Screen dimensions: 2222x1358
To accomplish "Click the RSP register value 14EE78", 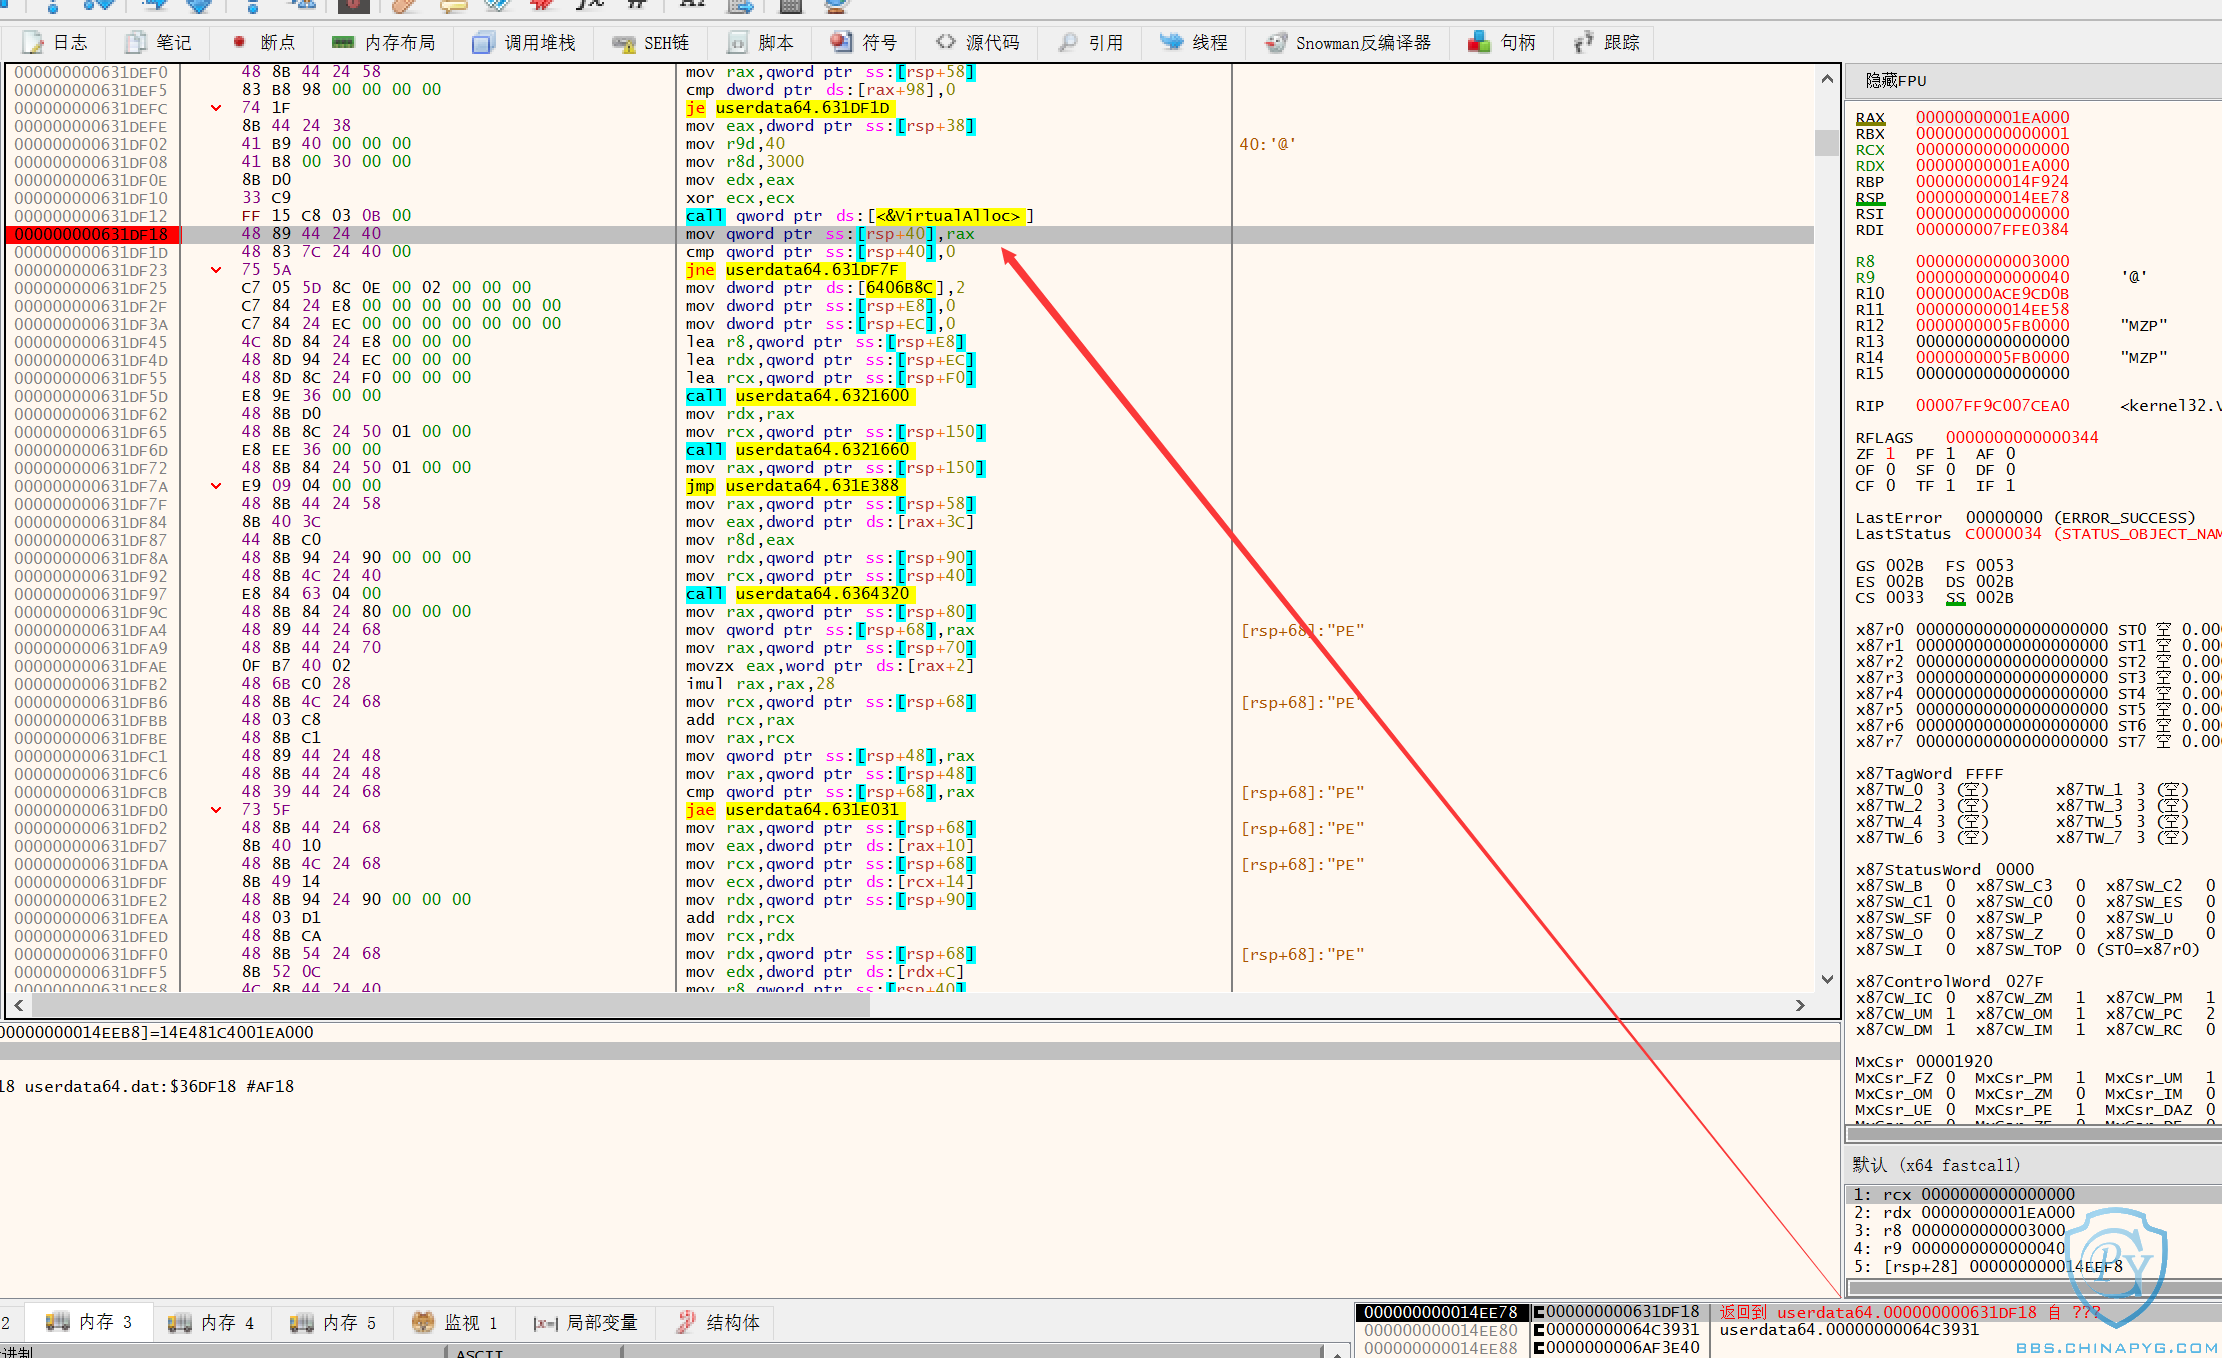I will coord(1992,197).
